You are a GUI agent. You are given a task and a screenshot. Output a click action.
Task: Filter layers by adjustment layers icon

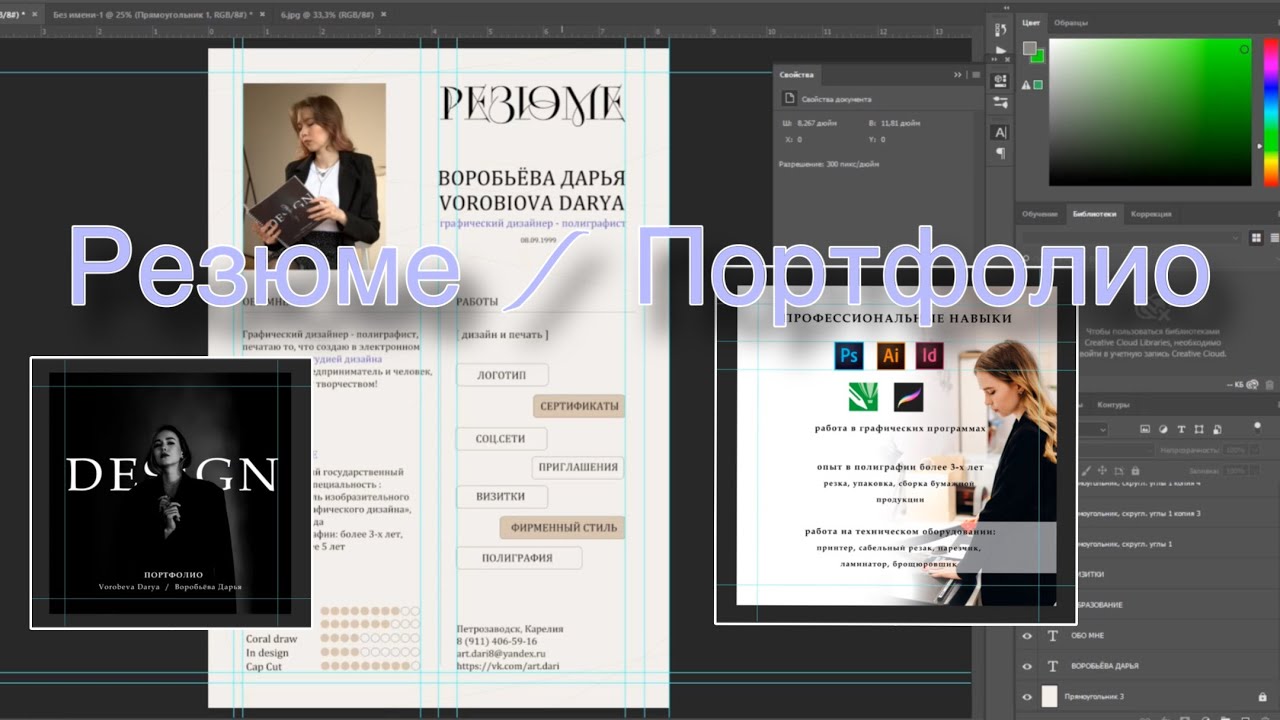pyautogui.click(x=1163, y=428)
